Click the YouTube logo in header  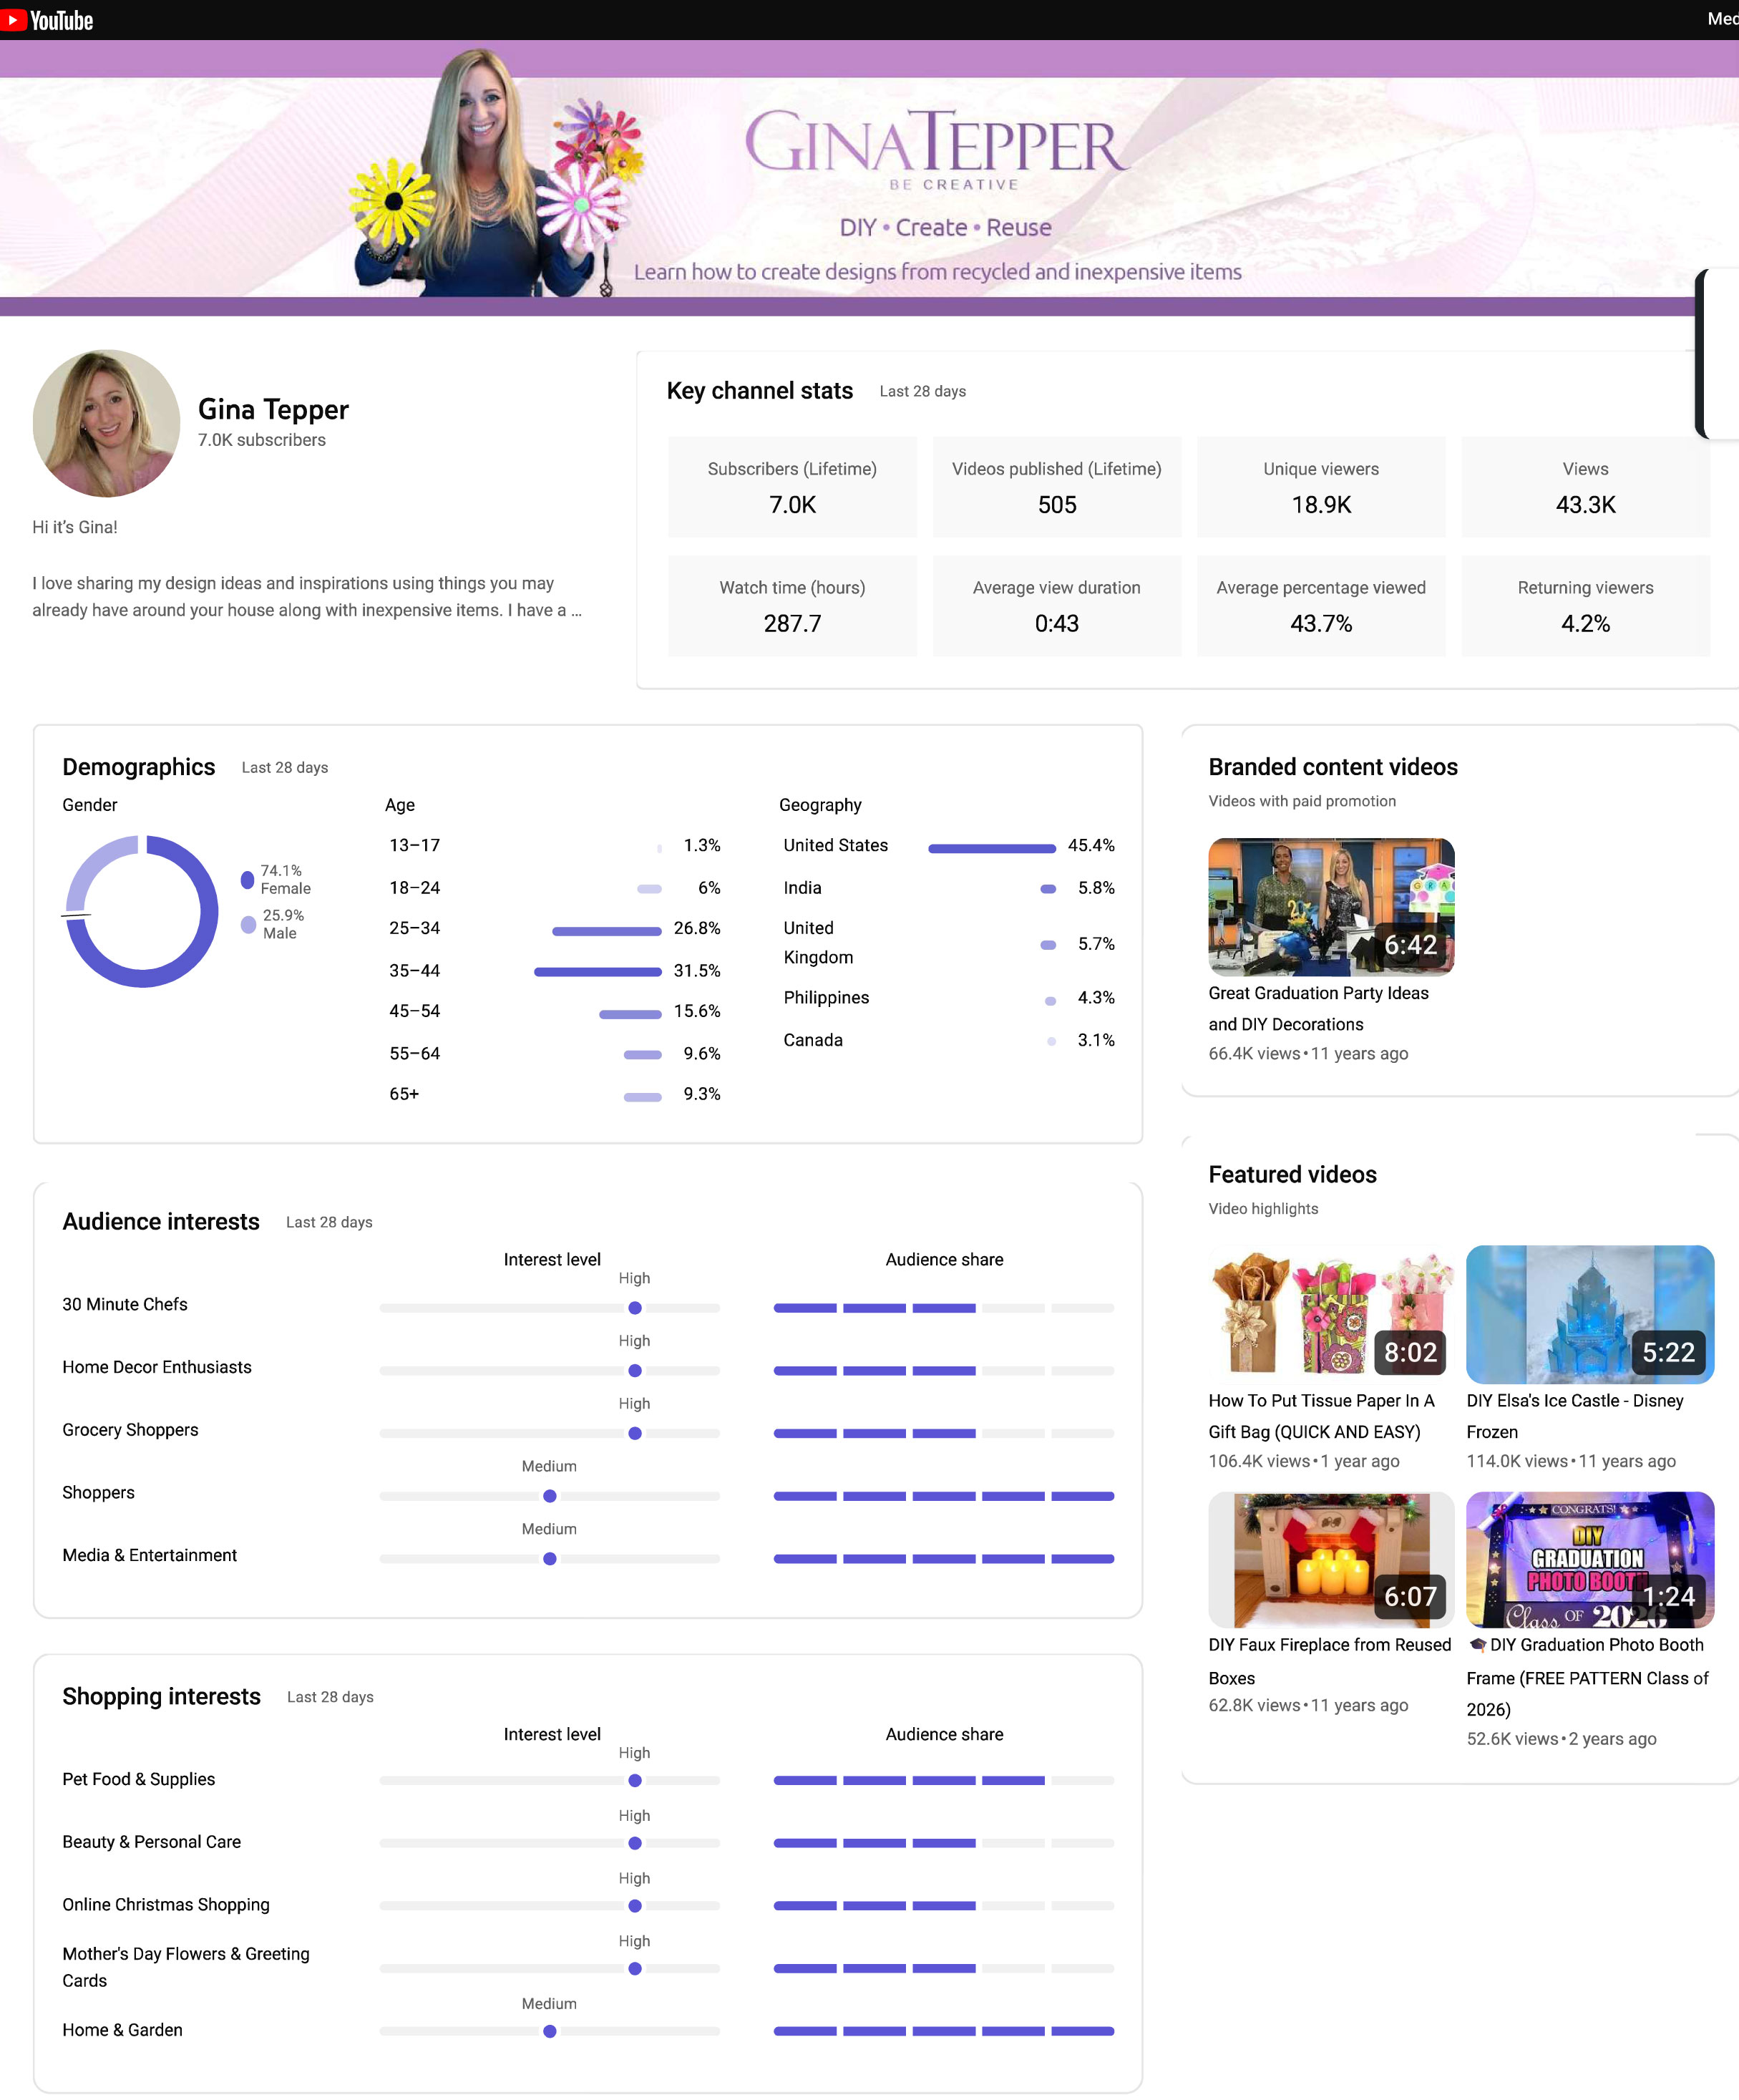pyautogui.click(x=47, y=20)
